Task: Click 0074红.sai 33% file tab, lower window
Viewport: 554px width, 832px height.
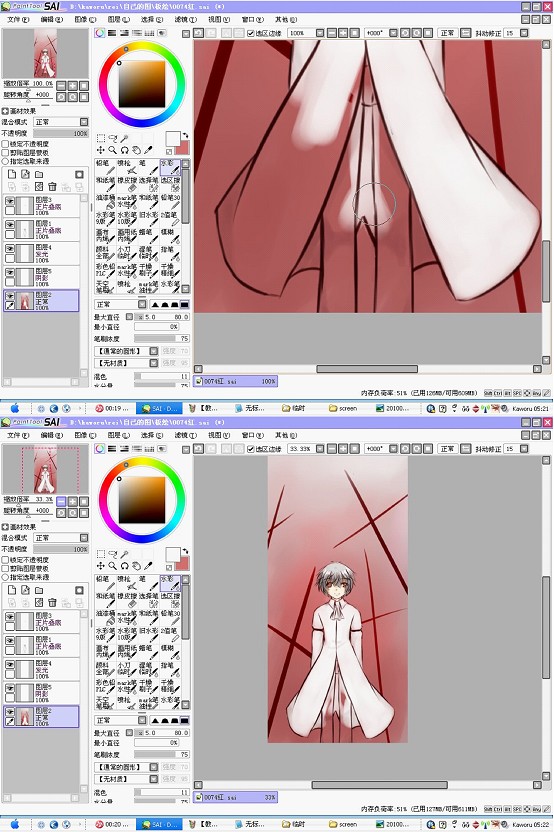Action: pyautogui.click(x=235, y=797)
